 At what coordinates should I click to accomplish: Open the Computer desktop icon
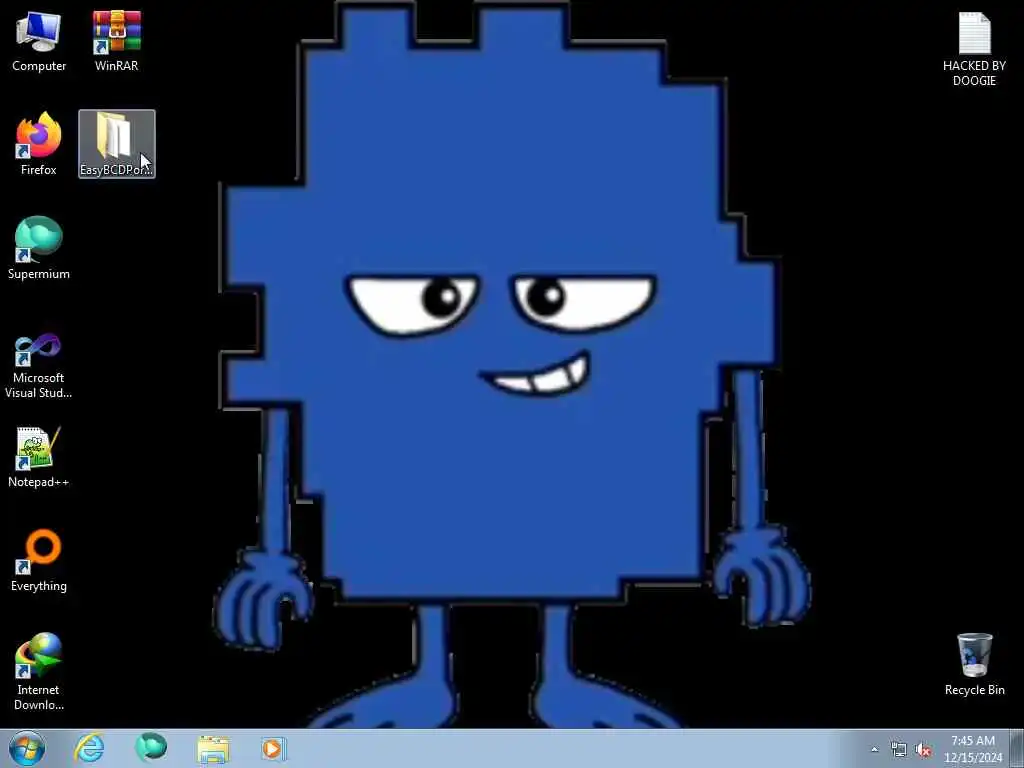tap(39, 41)
